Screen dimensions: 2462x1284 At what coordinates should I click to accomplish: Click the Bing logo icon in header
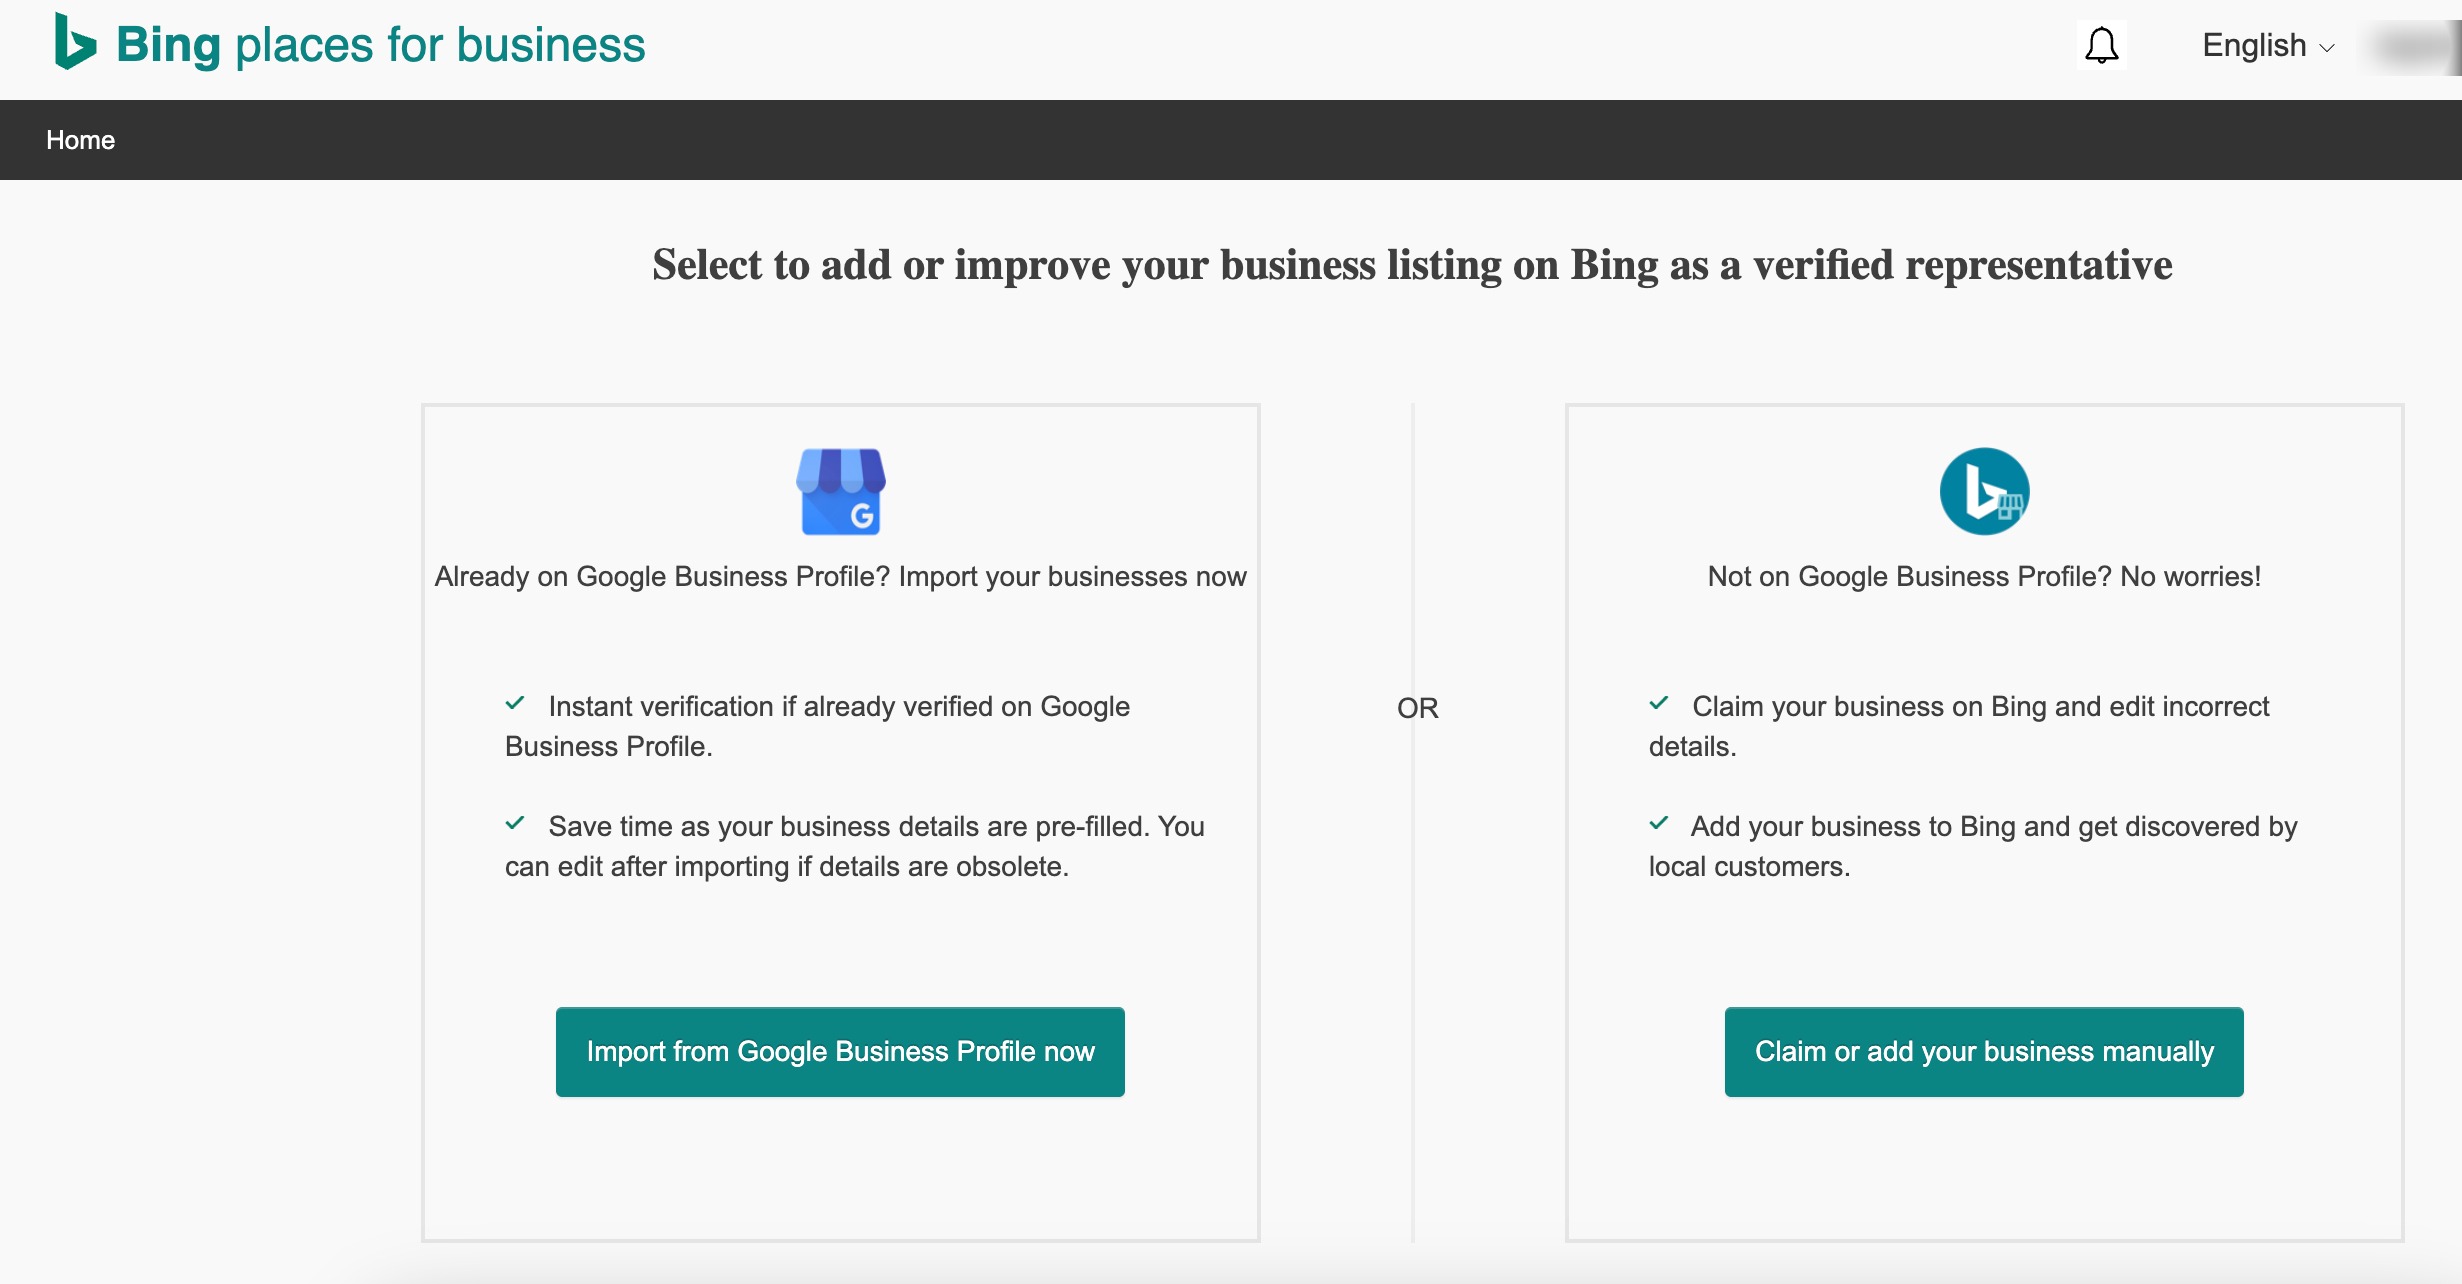point(76,42)
